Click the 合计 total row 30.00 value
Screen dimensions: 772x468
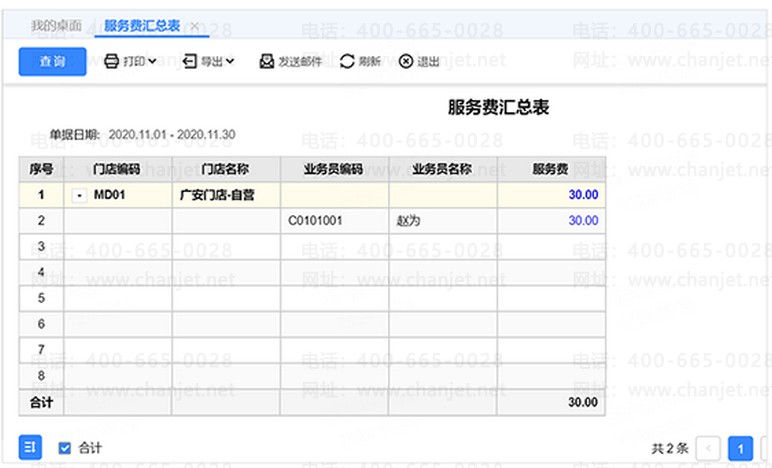(x=583, y=403)
